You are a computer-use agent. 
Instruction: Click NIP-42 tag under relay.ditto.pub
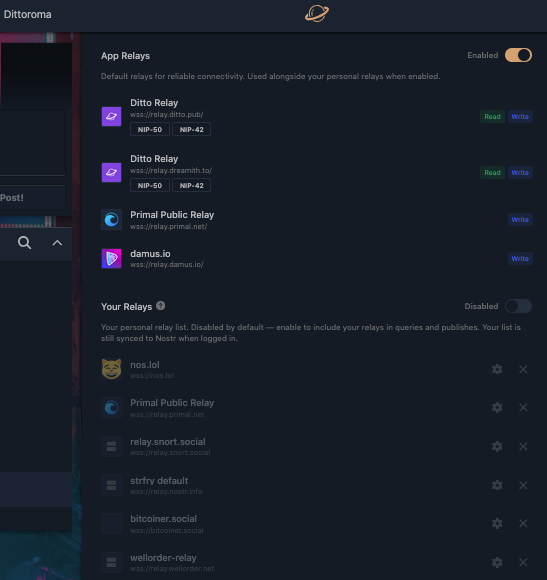192,129
